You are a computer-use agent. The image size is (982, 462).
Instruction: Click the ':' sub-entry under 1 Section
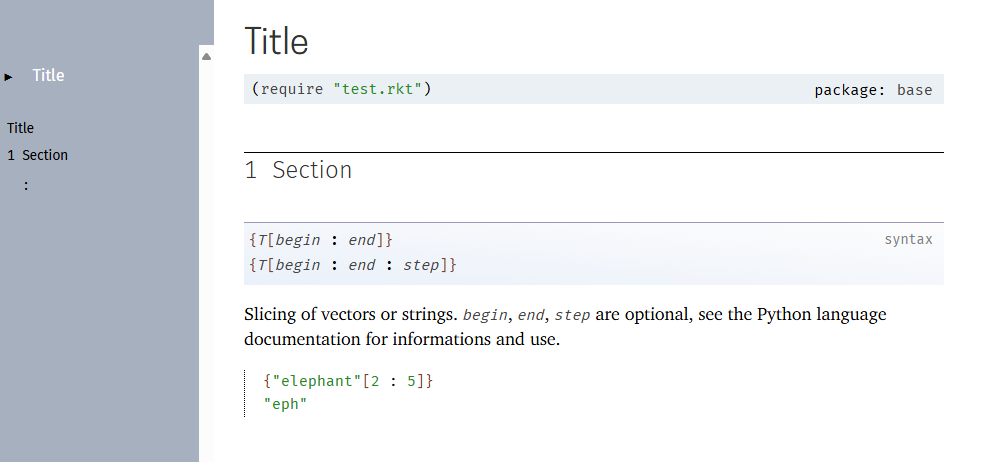[26, 185]
